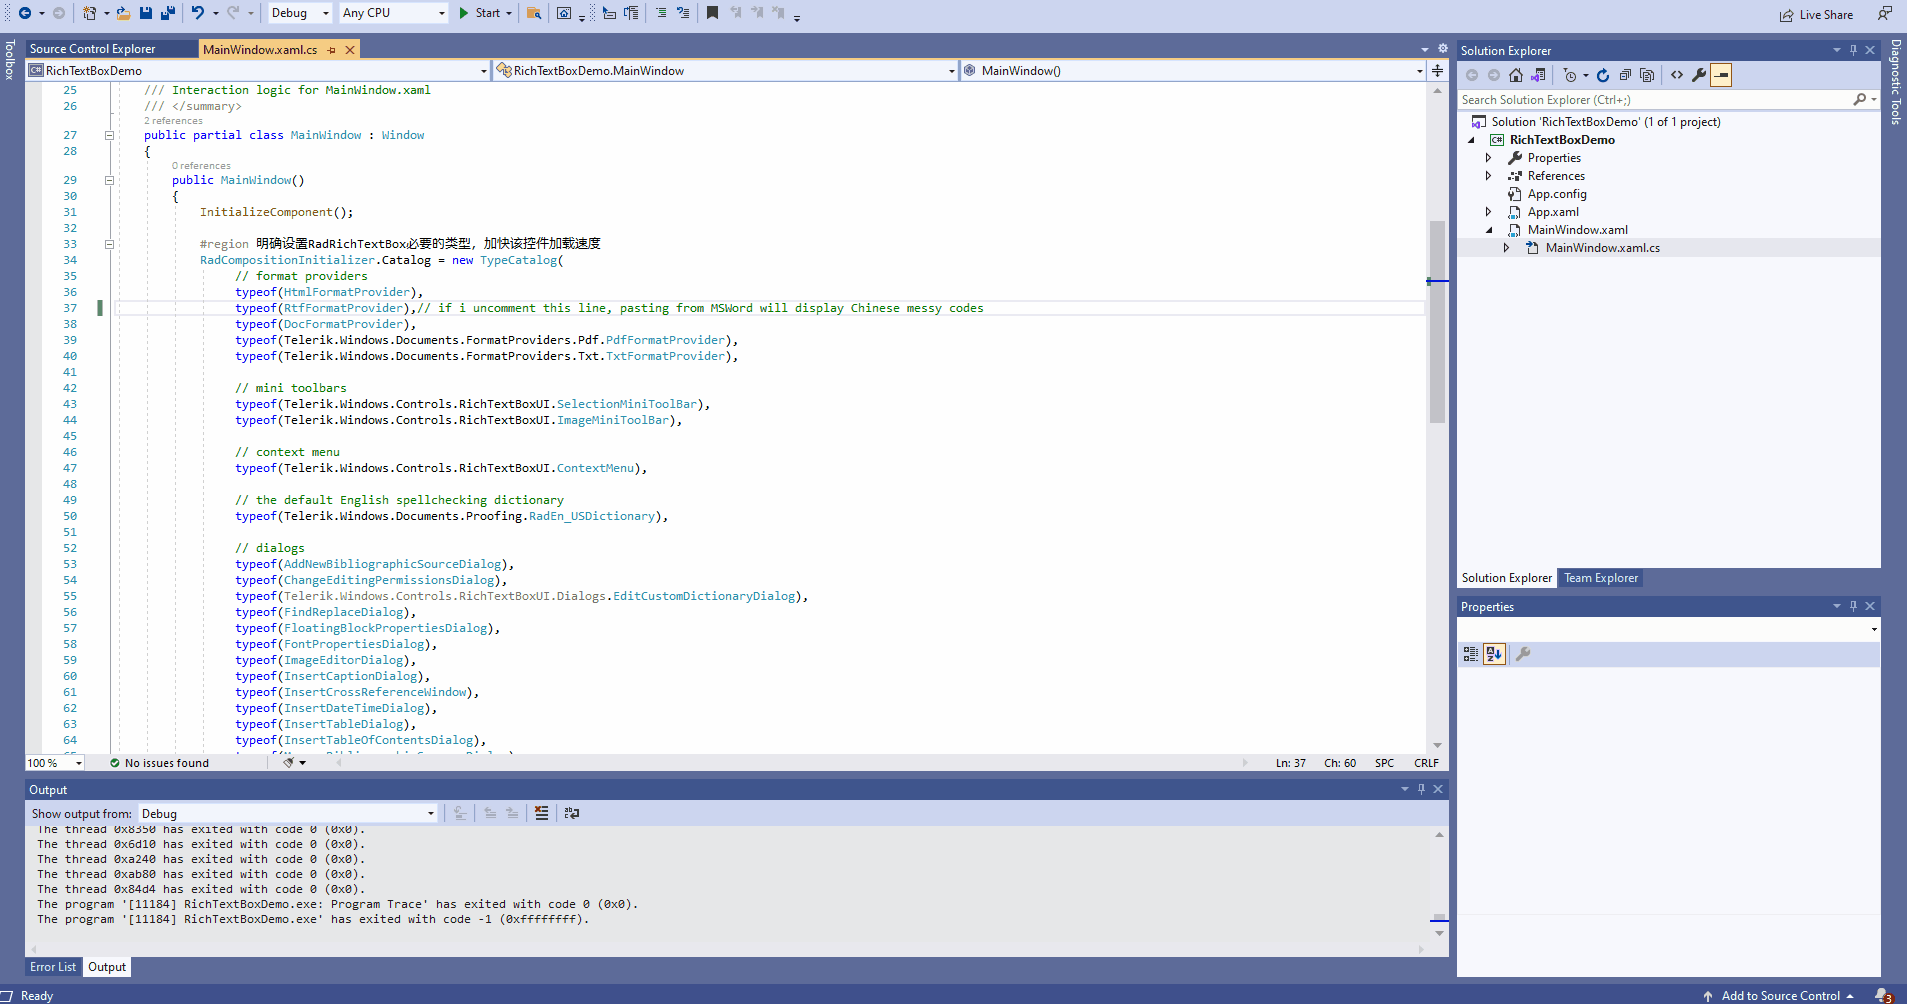Close the MainWindow.xaml.cs tab
The height and width of the screenshot is (1004, 1907).
coord(349,49)
